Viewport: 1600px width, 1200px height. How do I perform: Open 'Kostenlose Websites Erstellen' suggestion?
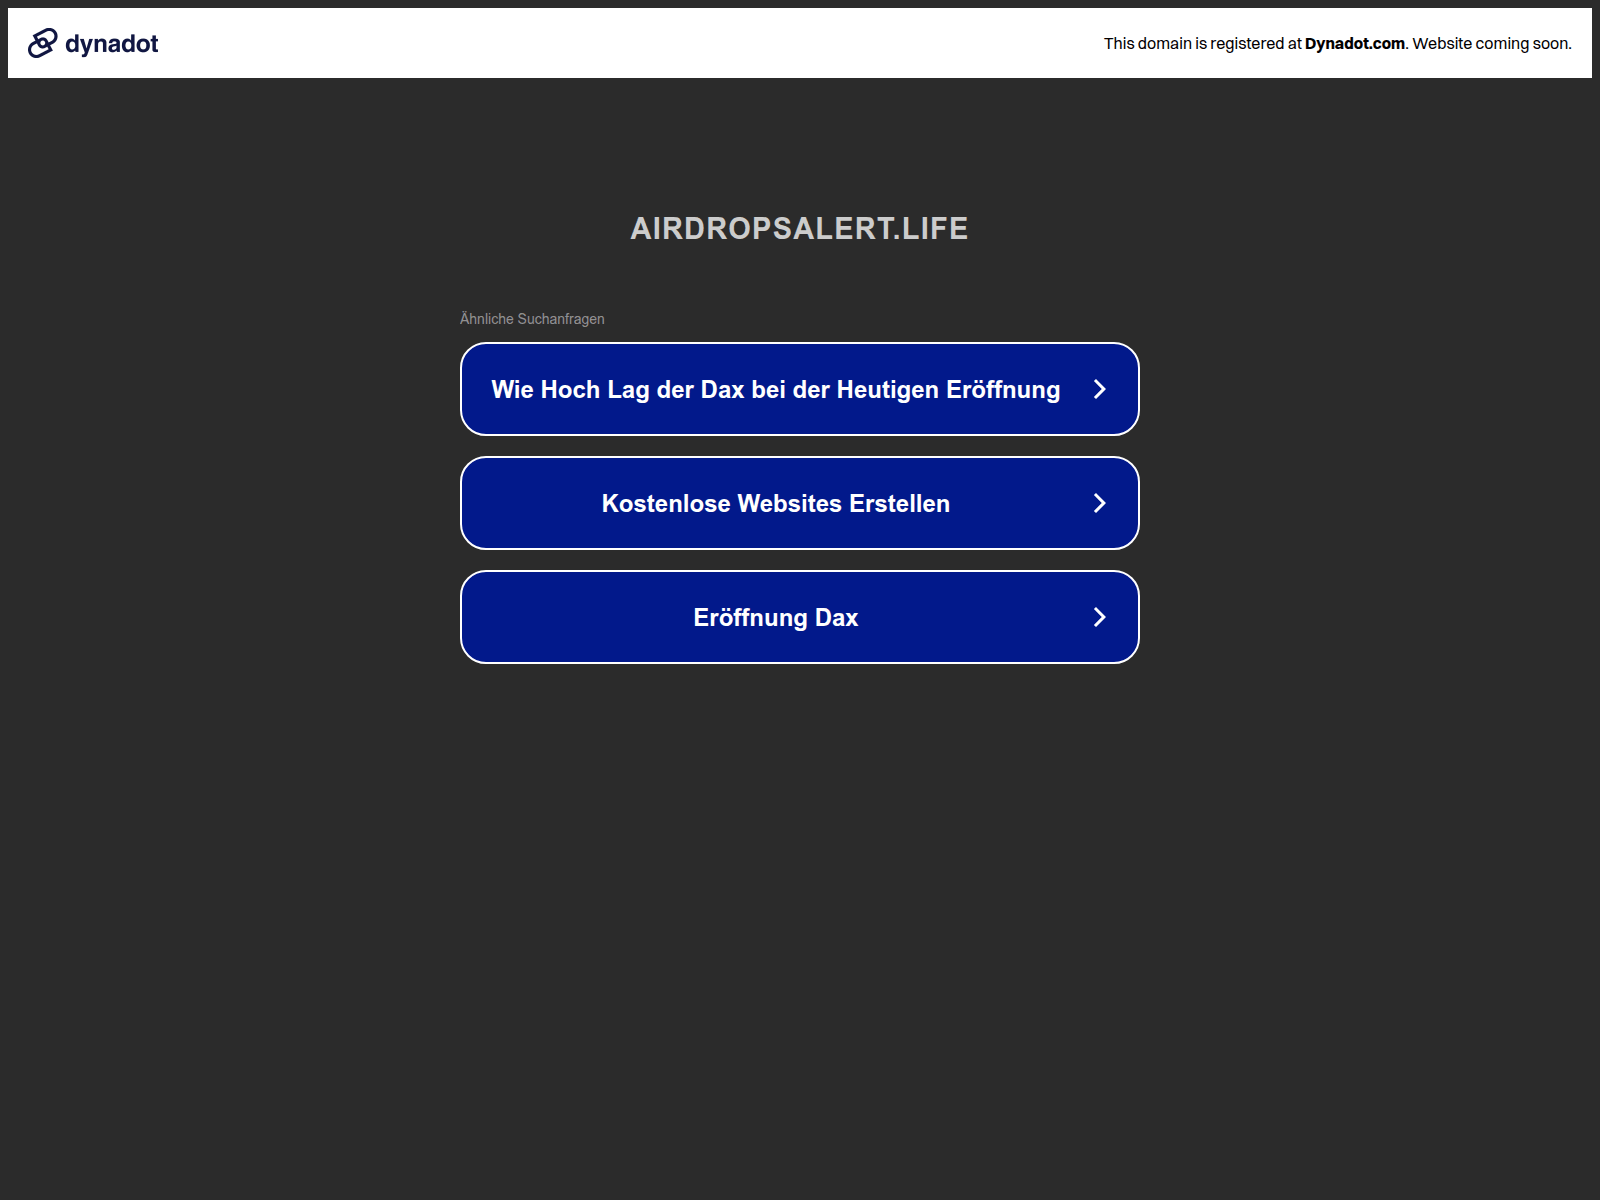(x=775, y=503)
